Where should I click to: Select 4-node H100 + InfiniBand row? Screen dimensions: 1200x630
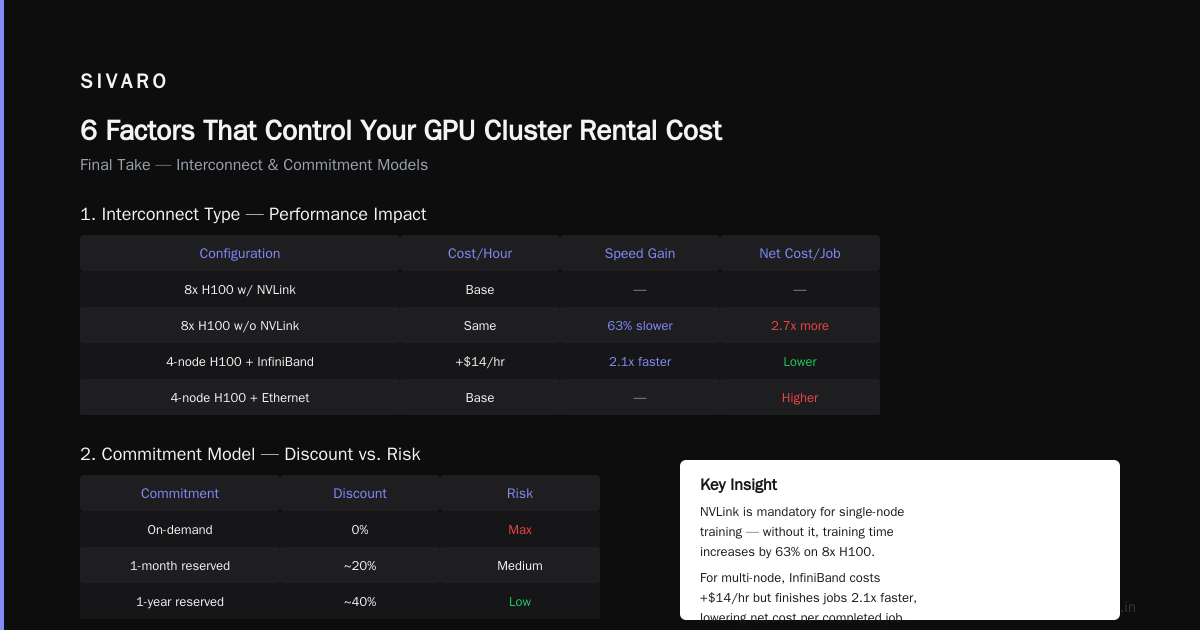click(480, 361)
